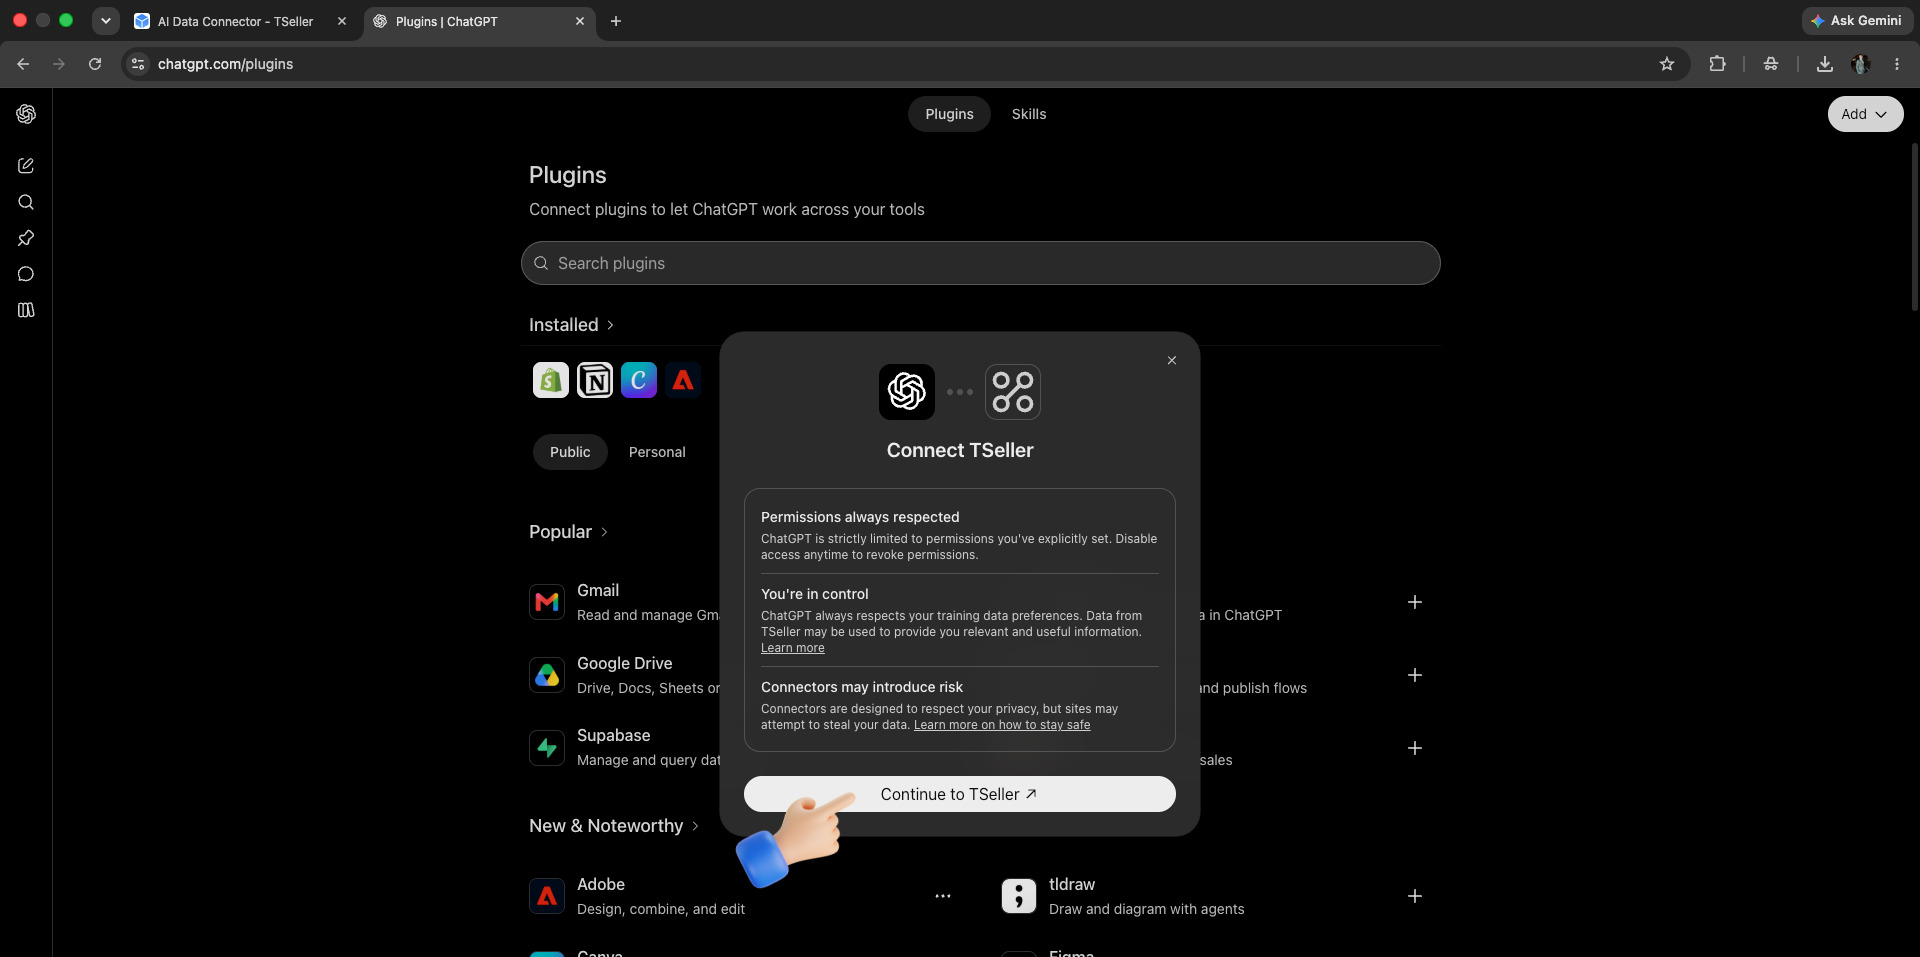This screenshot has height=957, width=1920.
Task: Open the pinned items sidebar icon
Action: click(26, 238)
